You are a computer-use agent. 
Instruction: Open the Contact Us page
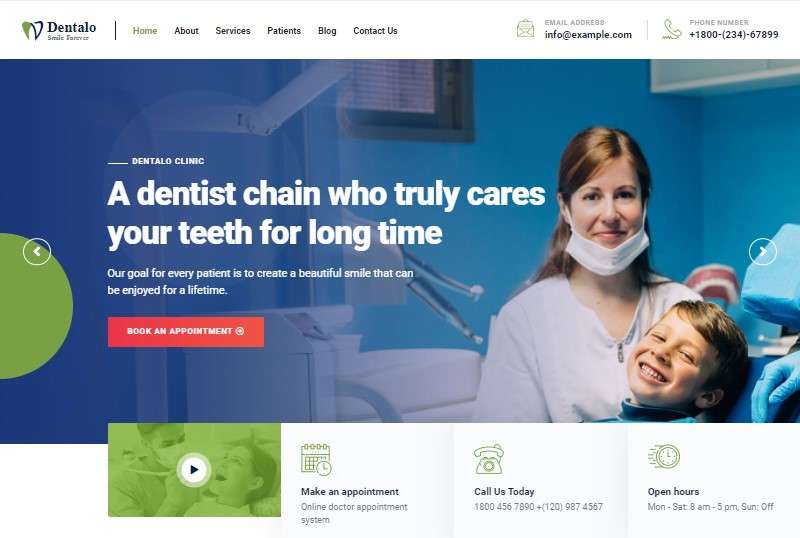375,31
